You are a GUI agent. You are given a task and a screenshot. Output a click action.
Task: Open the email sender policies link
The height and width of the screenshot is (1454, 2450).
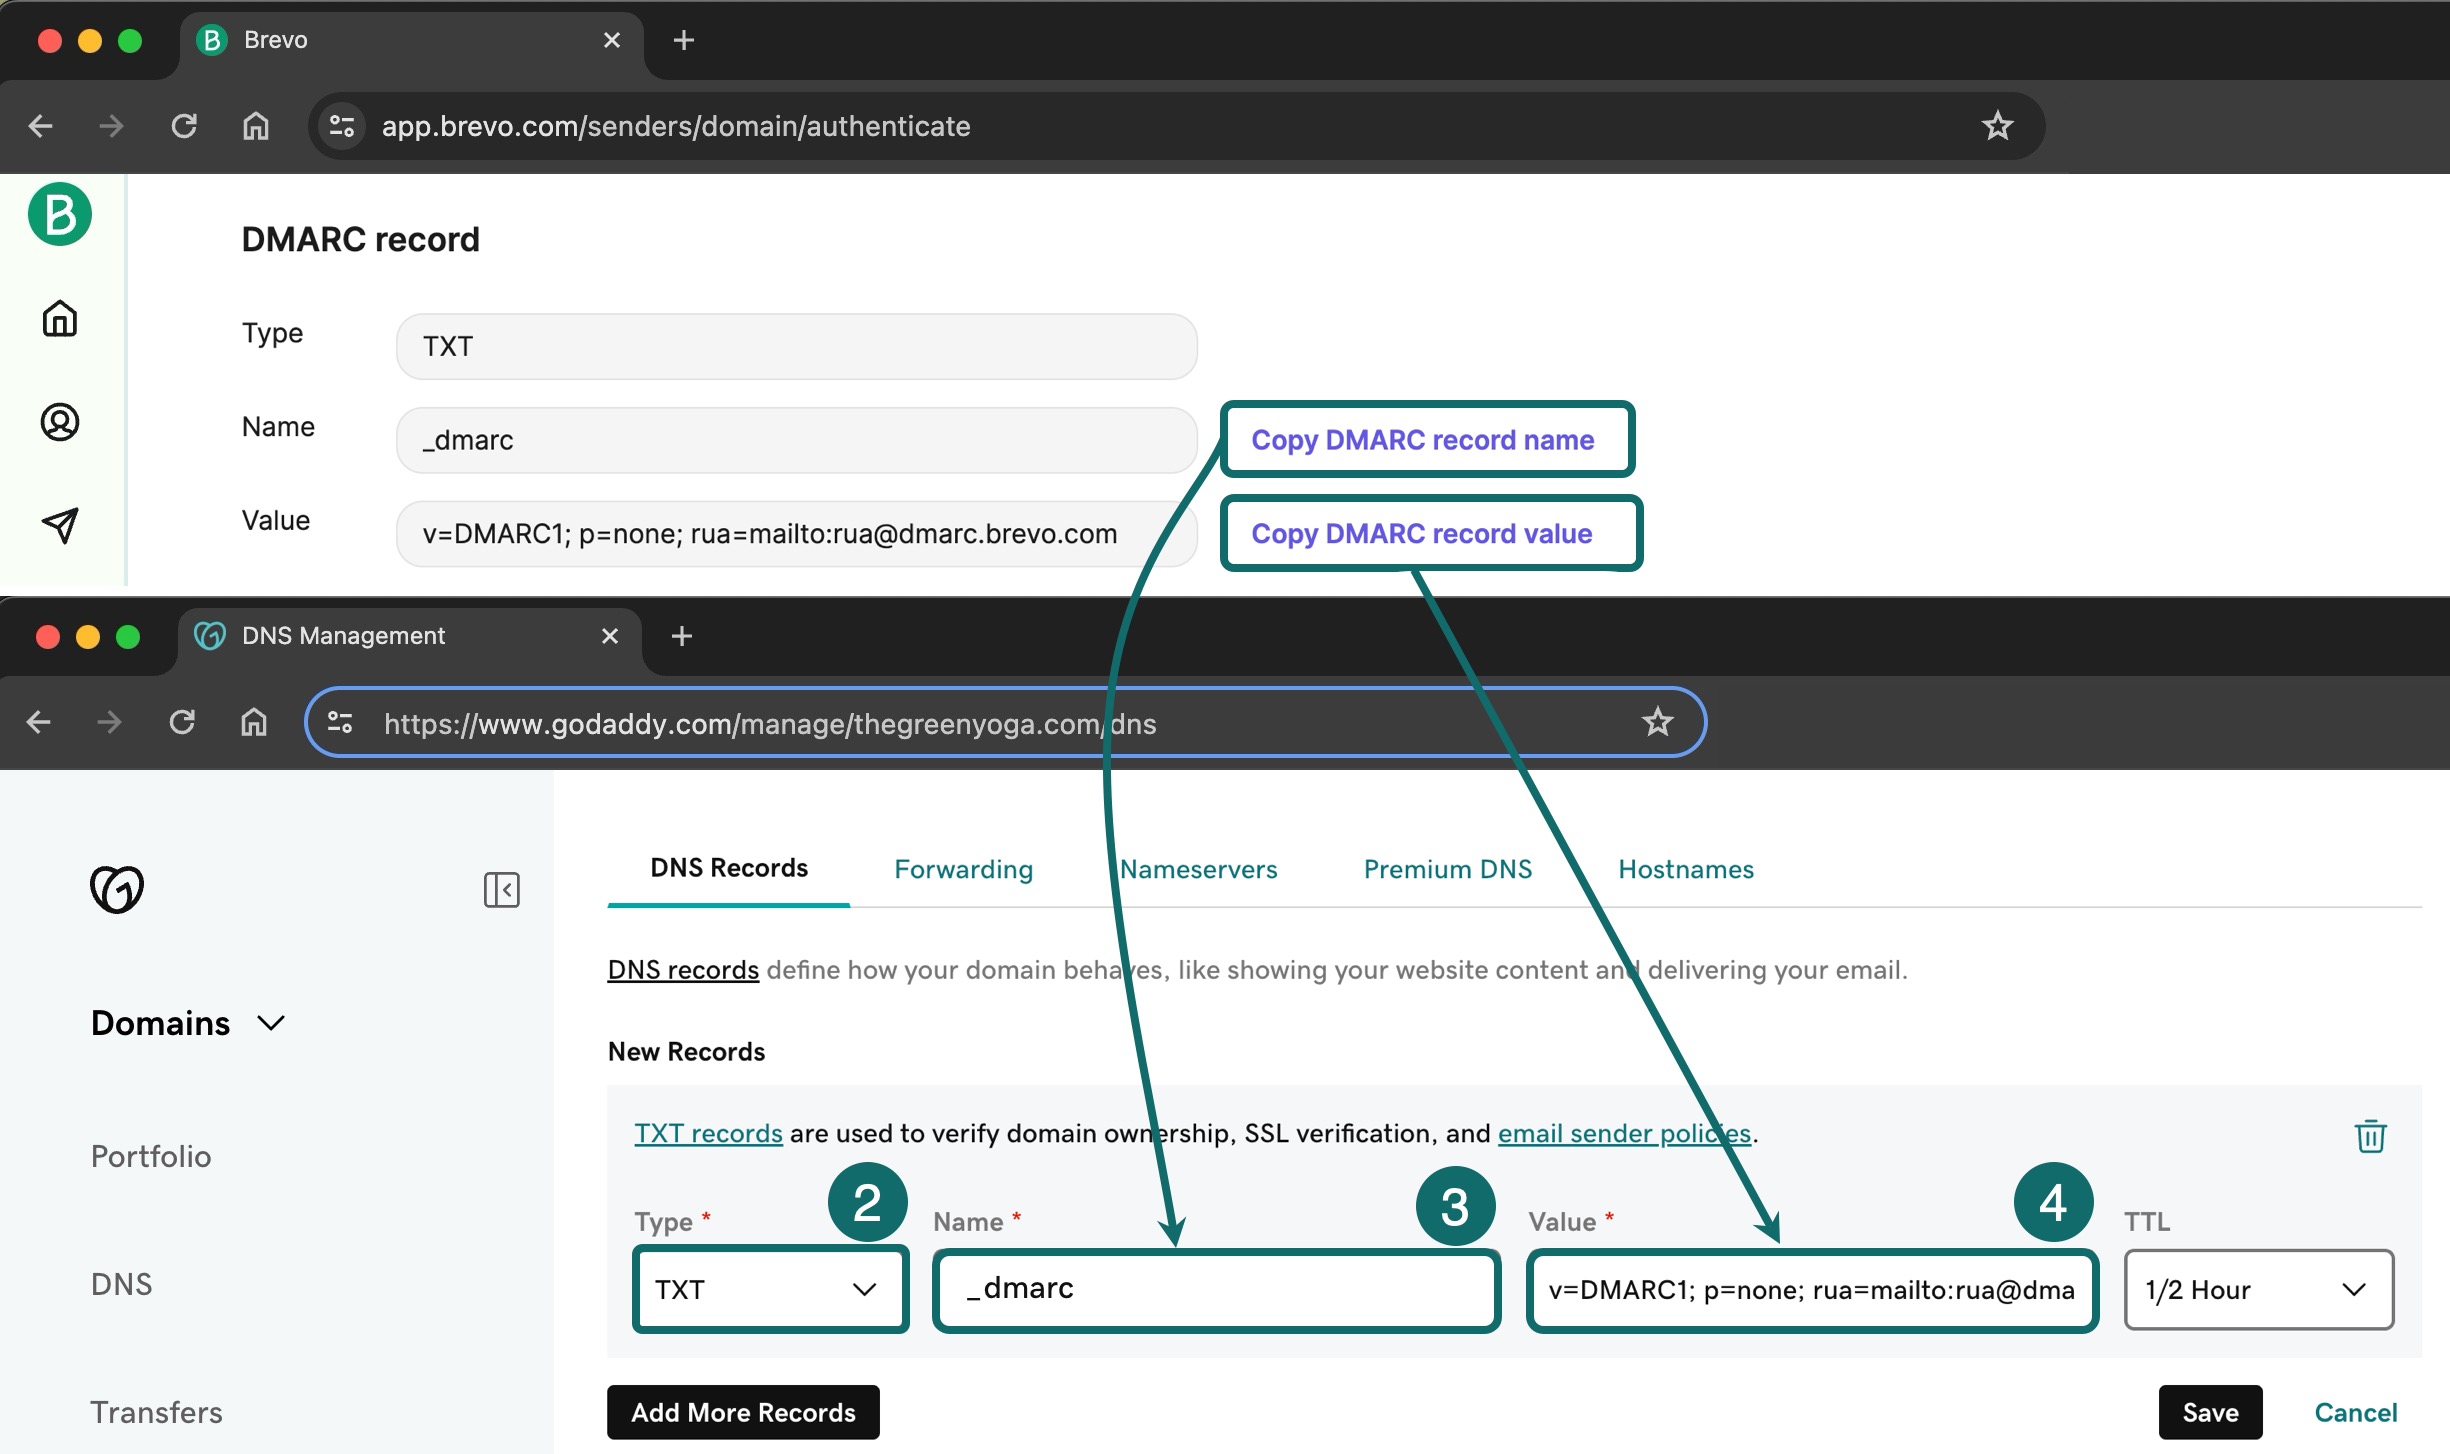pos(1624,1133)
